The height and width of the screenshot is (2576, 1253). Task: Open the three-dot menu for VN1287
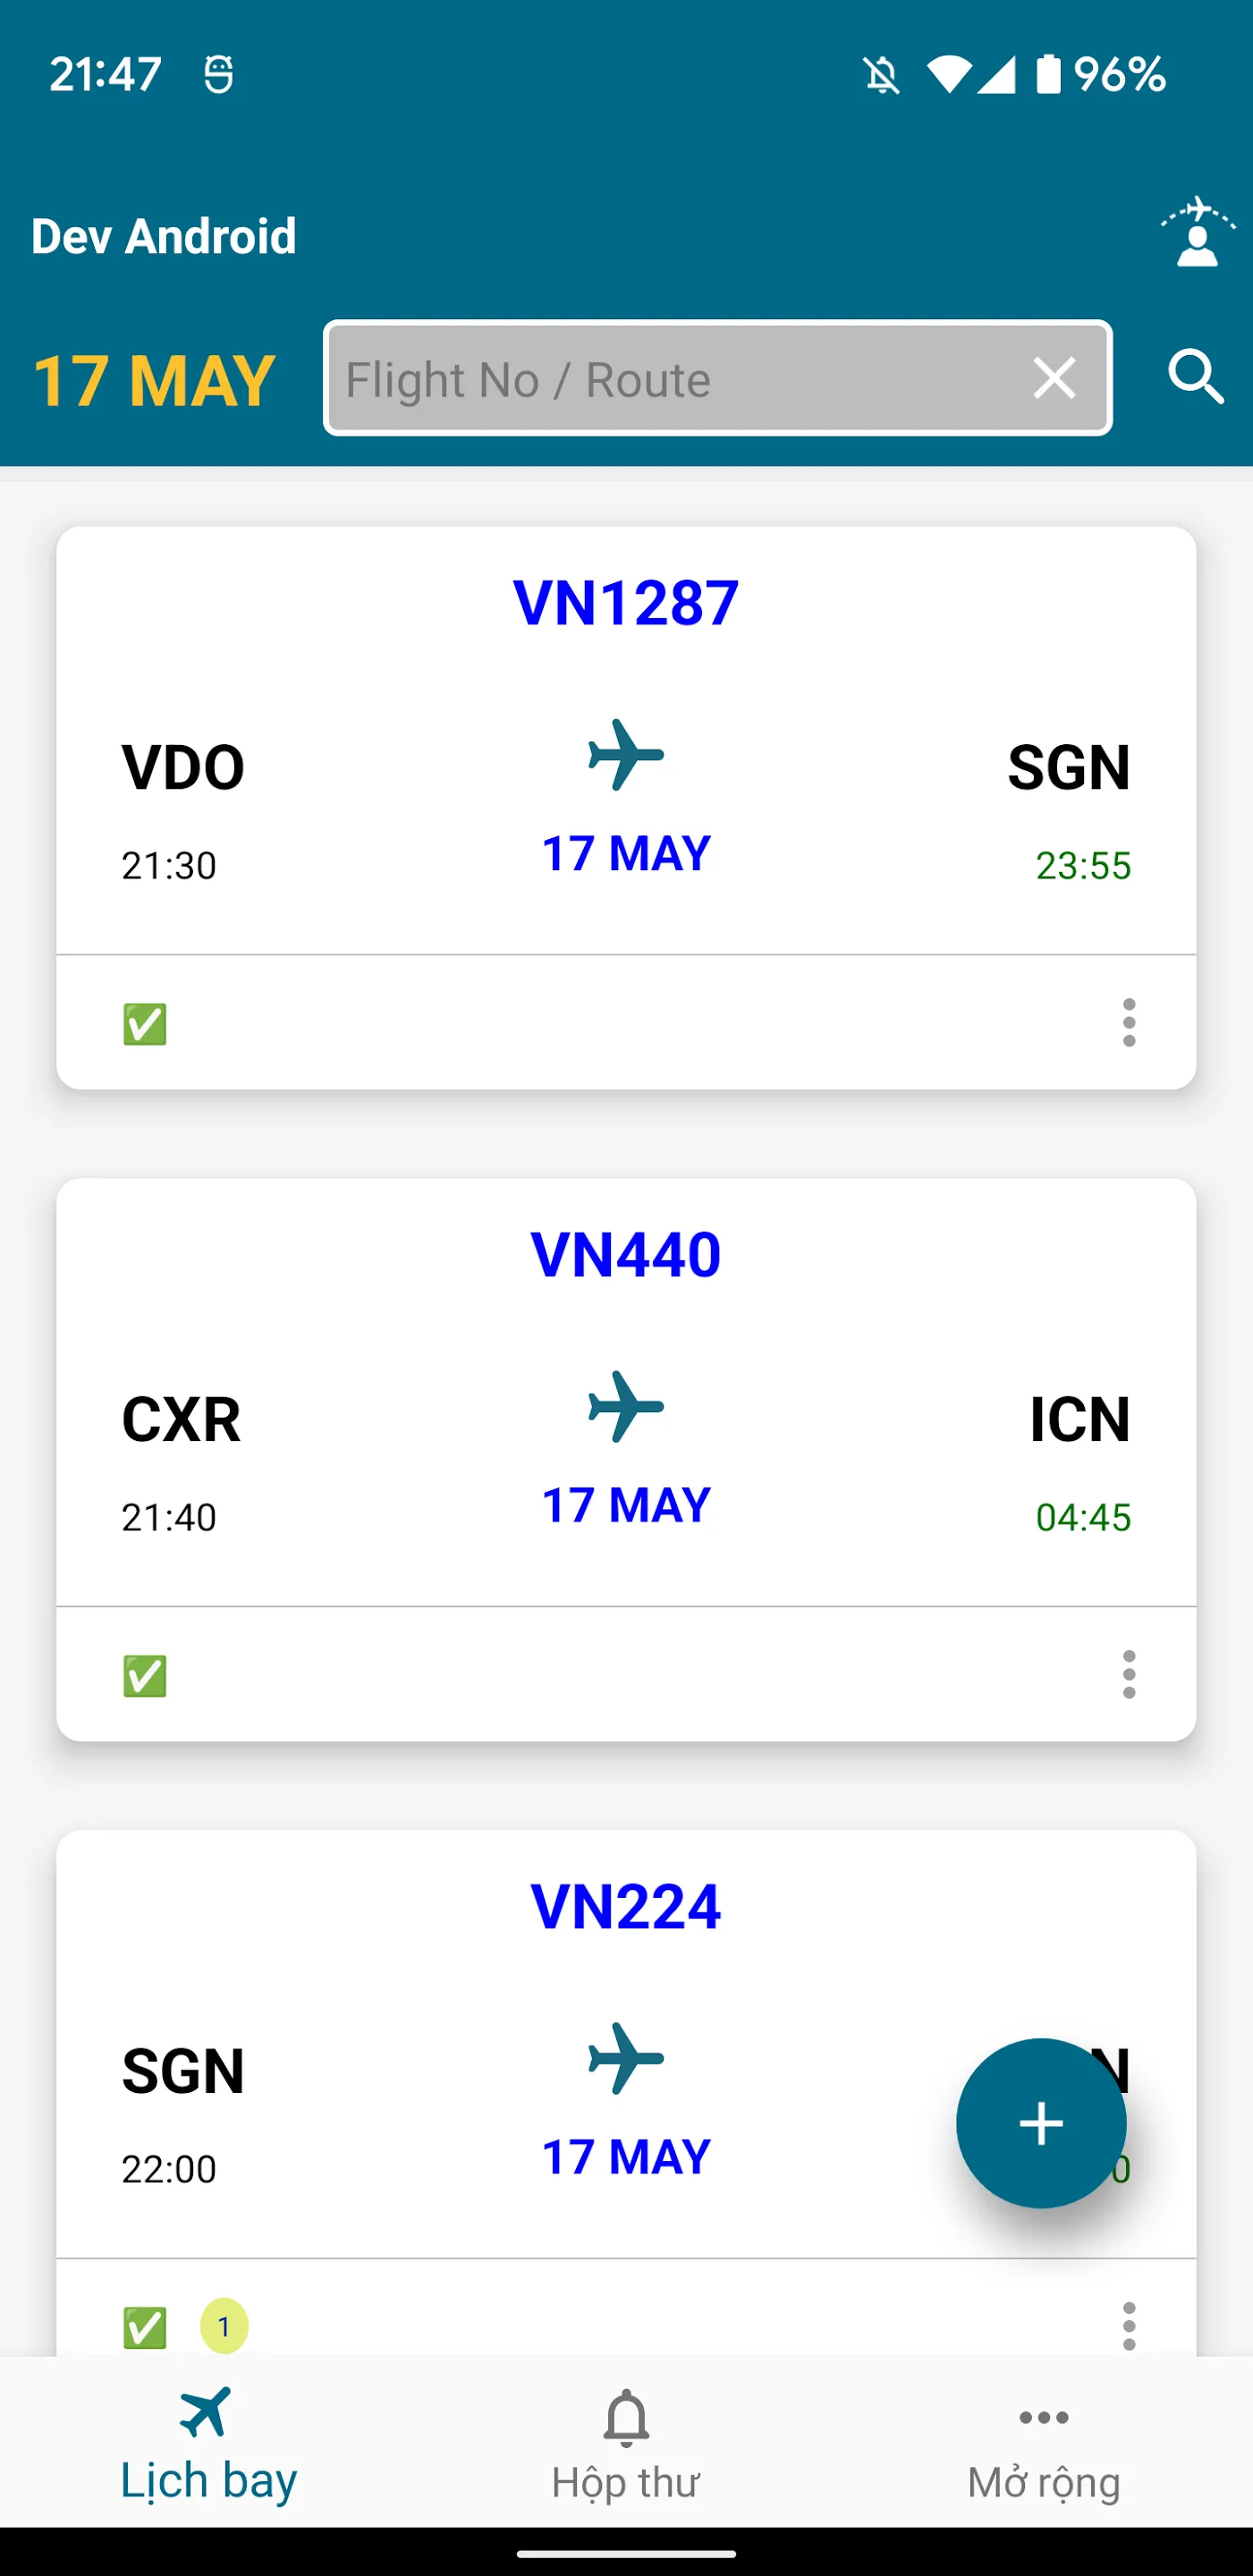point(1129,1022)
